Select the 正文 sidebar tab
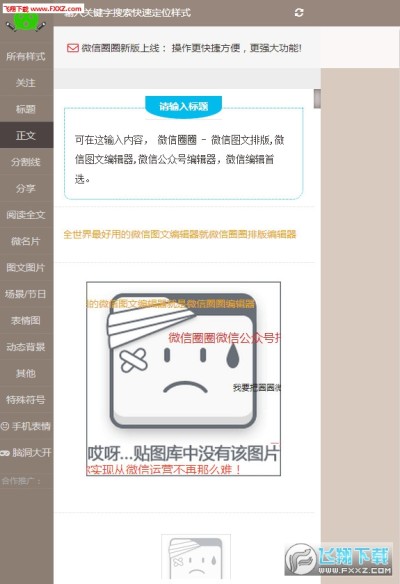Viewport: 400px width, 584px height. point(26,135)
